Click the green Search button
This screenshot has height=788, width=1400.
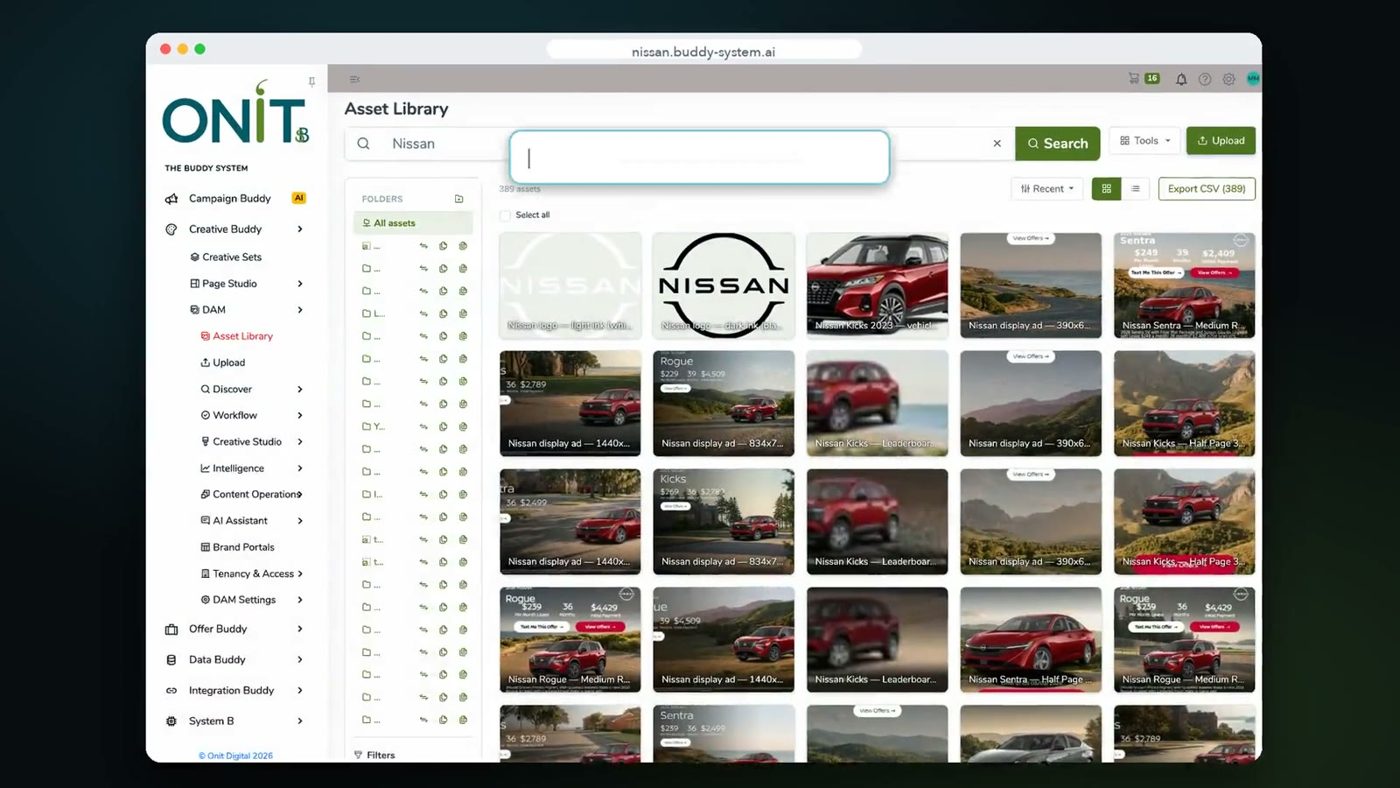coord(1057,144)
